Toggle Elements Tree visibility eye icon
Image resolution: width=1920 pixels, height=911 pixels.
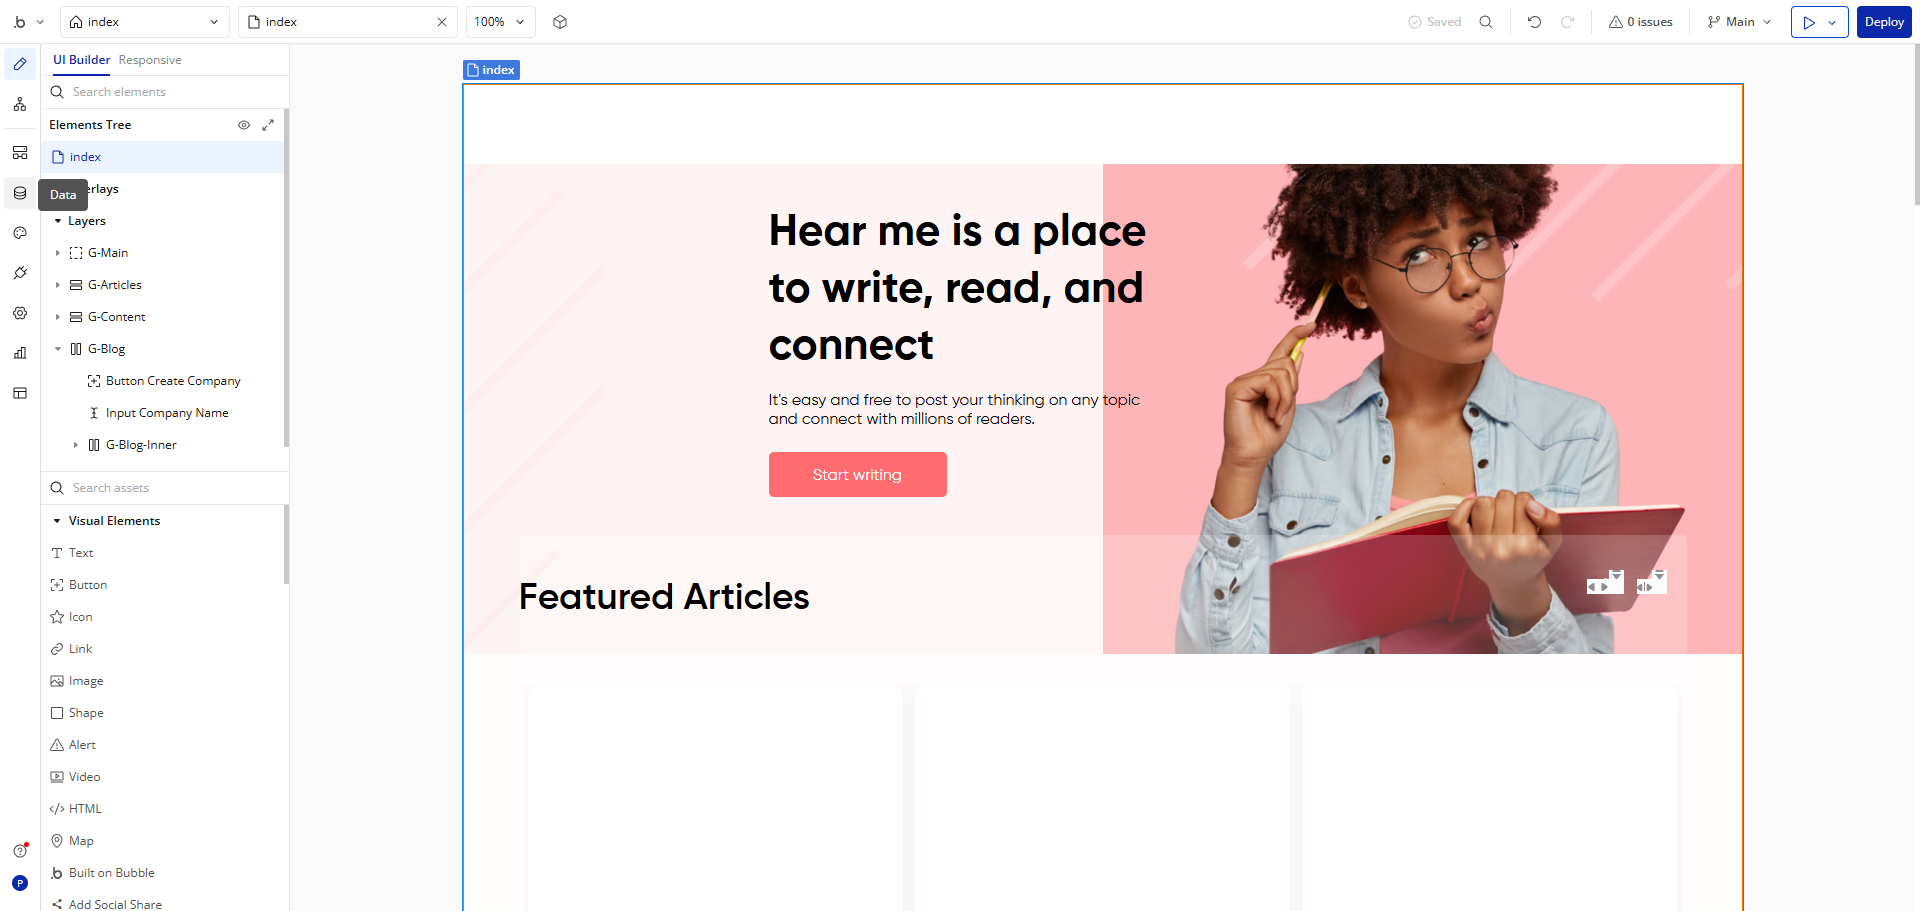click(x=243, y=125)
